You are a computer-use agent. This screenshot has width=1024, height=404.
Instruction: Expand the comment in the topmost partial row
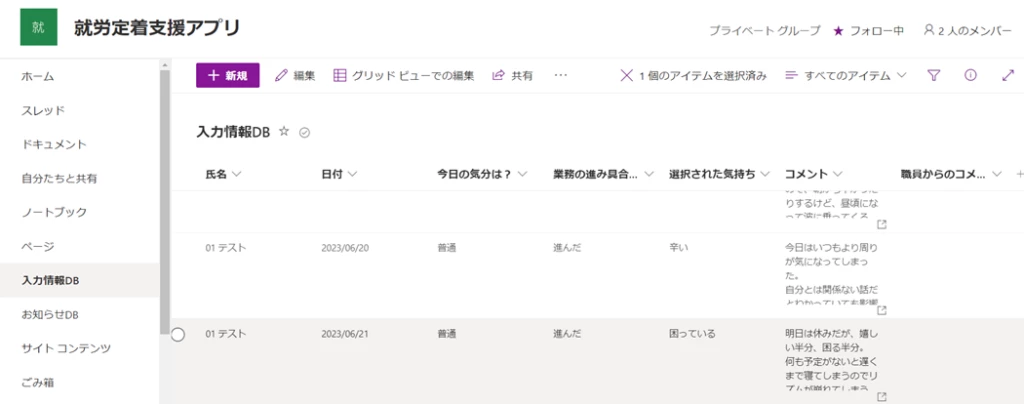pos(882,225)
